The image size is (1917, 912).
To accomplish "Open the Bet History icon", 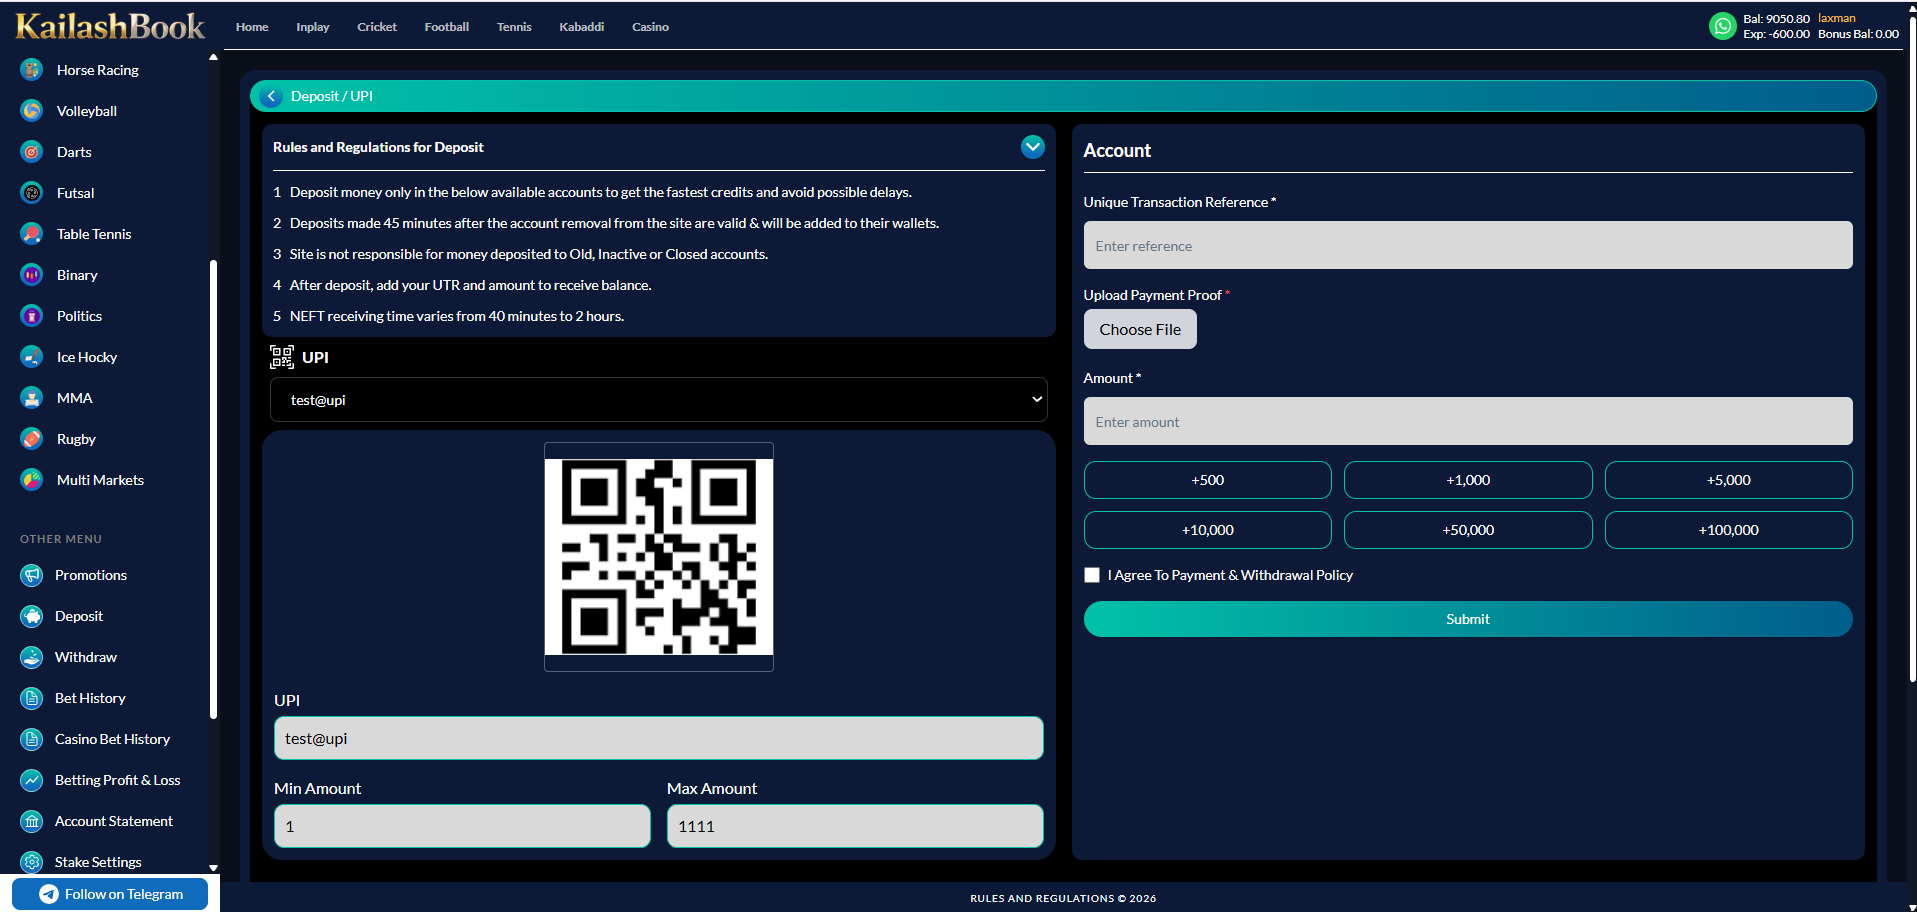I will [x=32, y=698].
